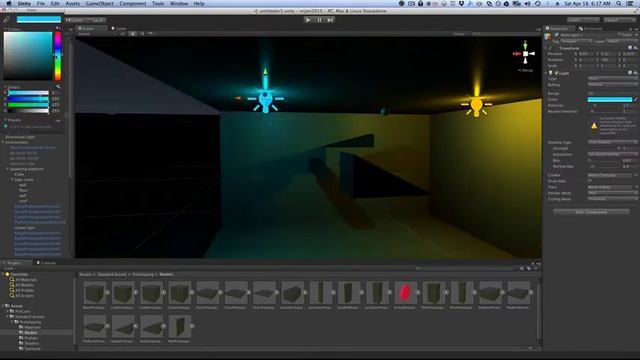Image resolution: width=640 pixels, height=360 pixels.
Task: Collapse the Standard Assets folder
Action: (7, 316)
